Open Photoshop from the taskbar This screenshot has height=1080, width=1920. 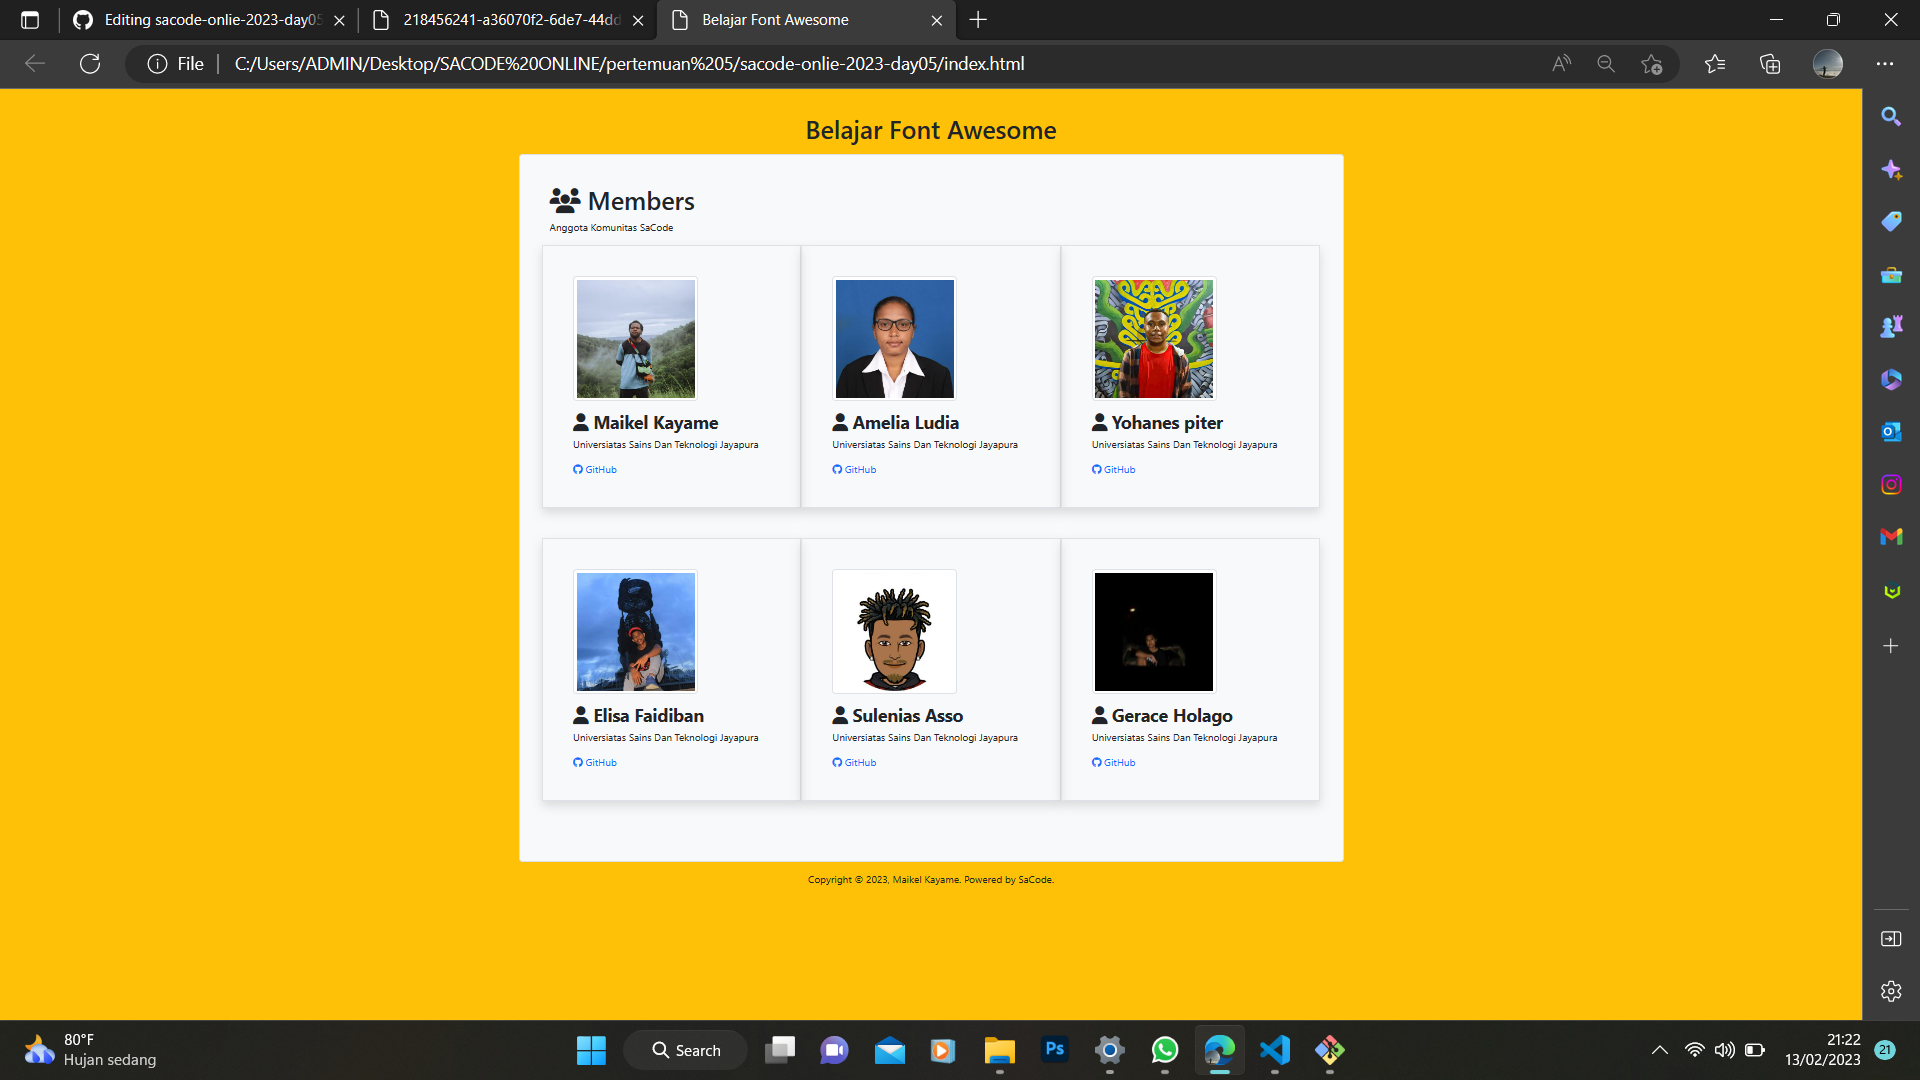coord(1055,1050)
